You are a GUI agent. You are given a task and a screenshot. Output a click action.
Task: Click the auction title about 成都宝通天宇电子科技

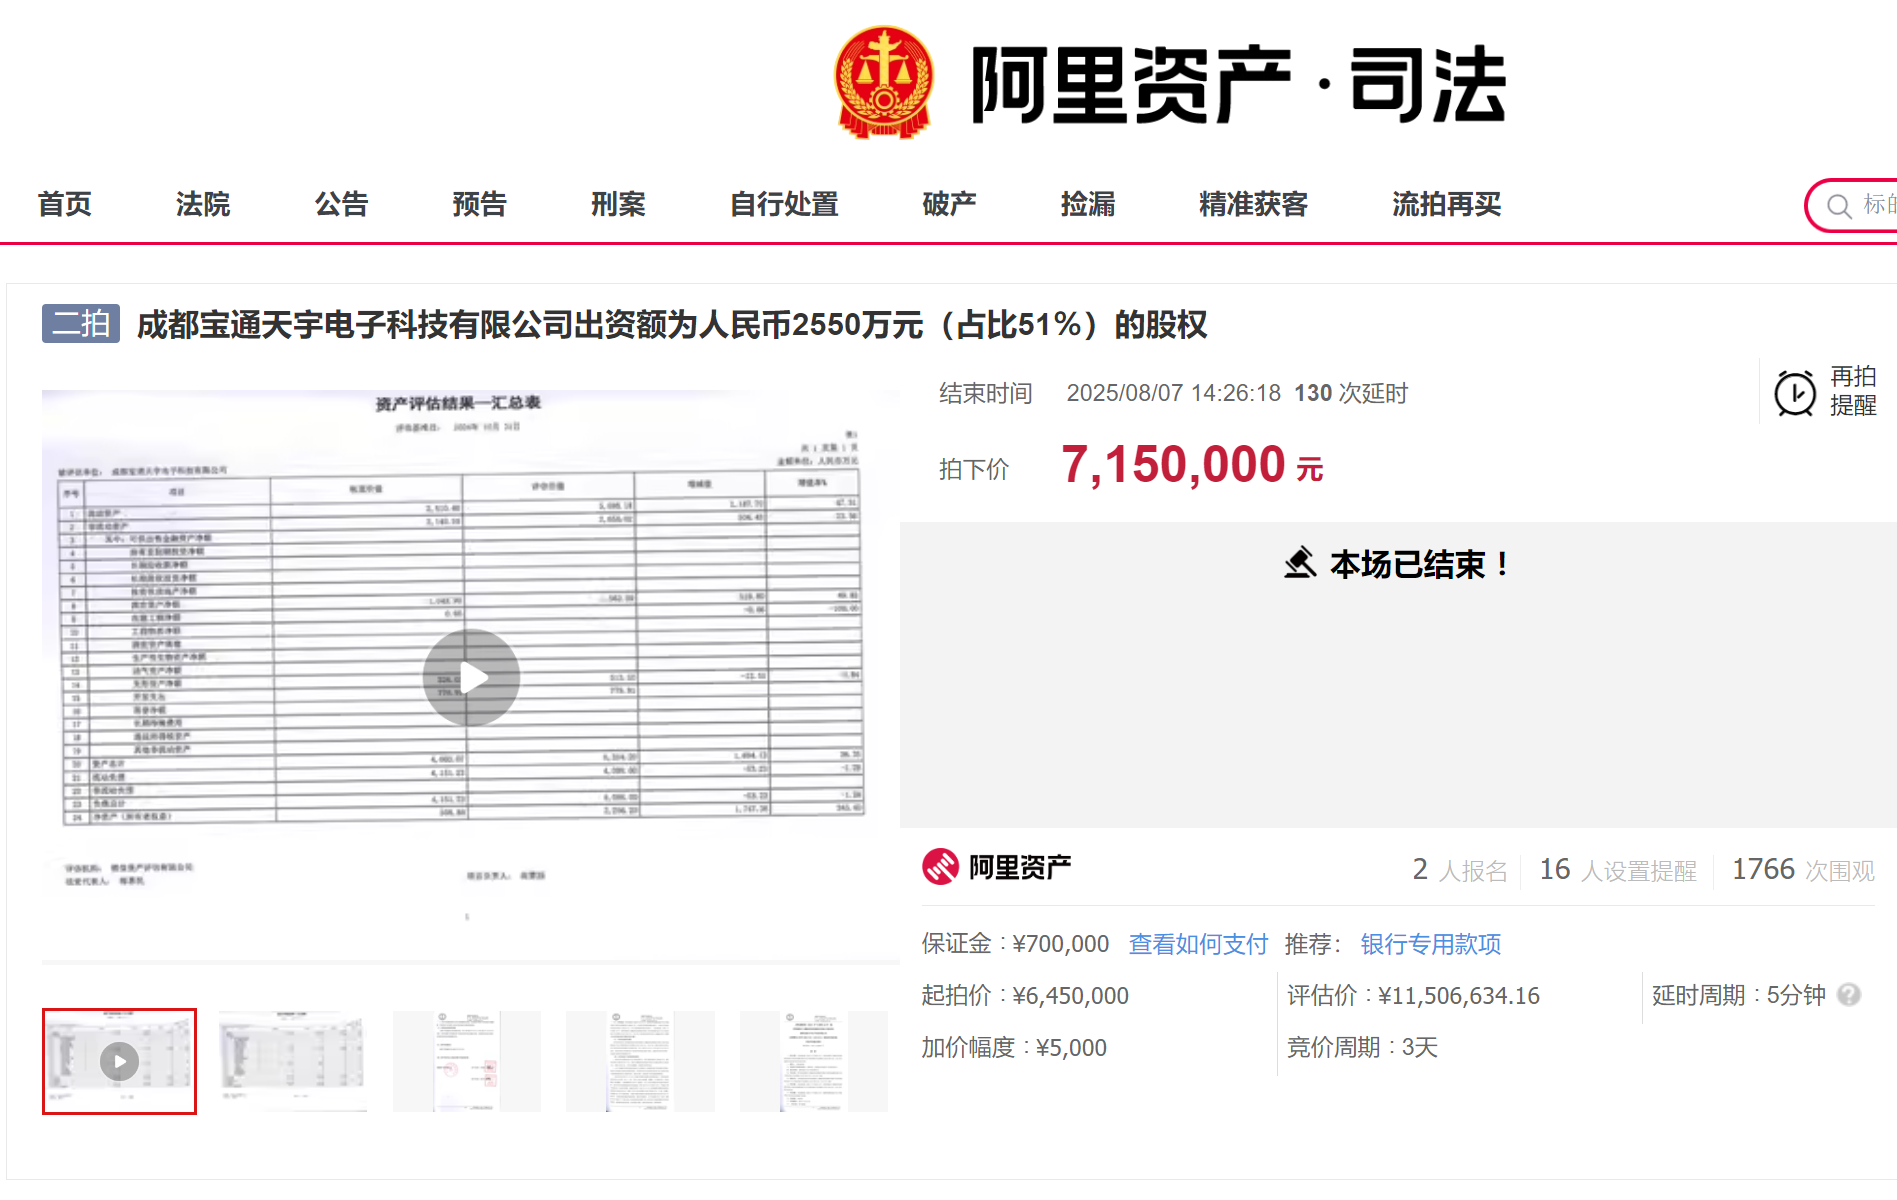pos(672,325)
